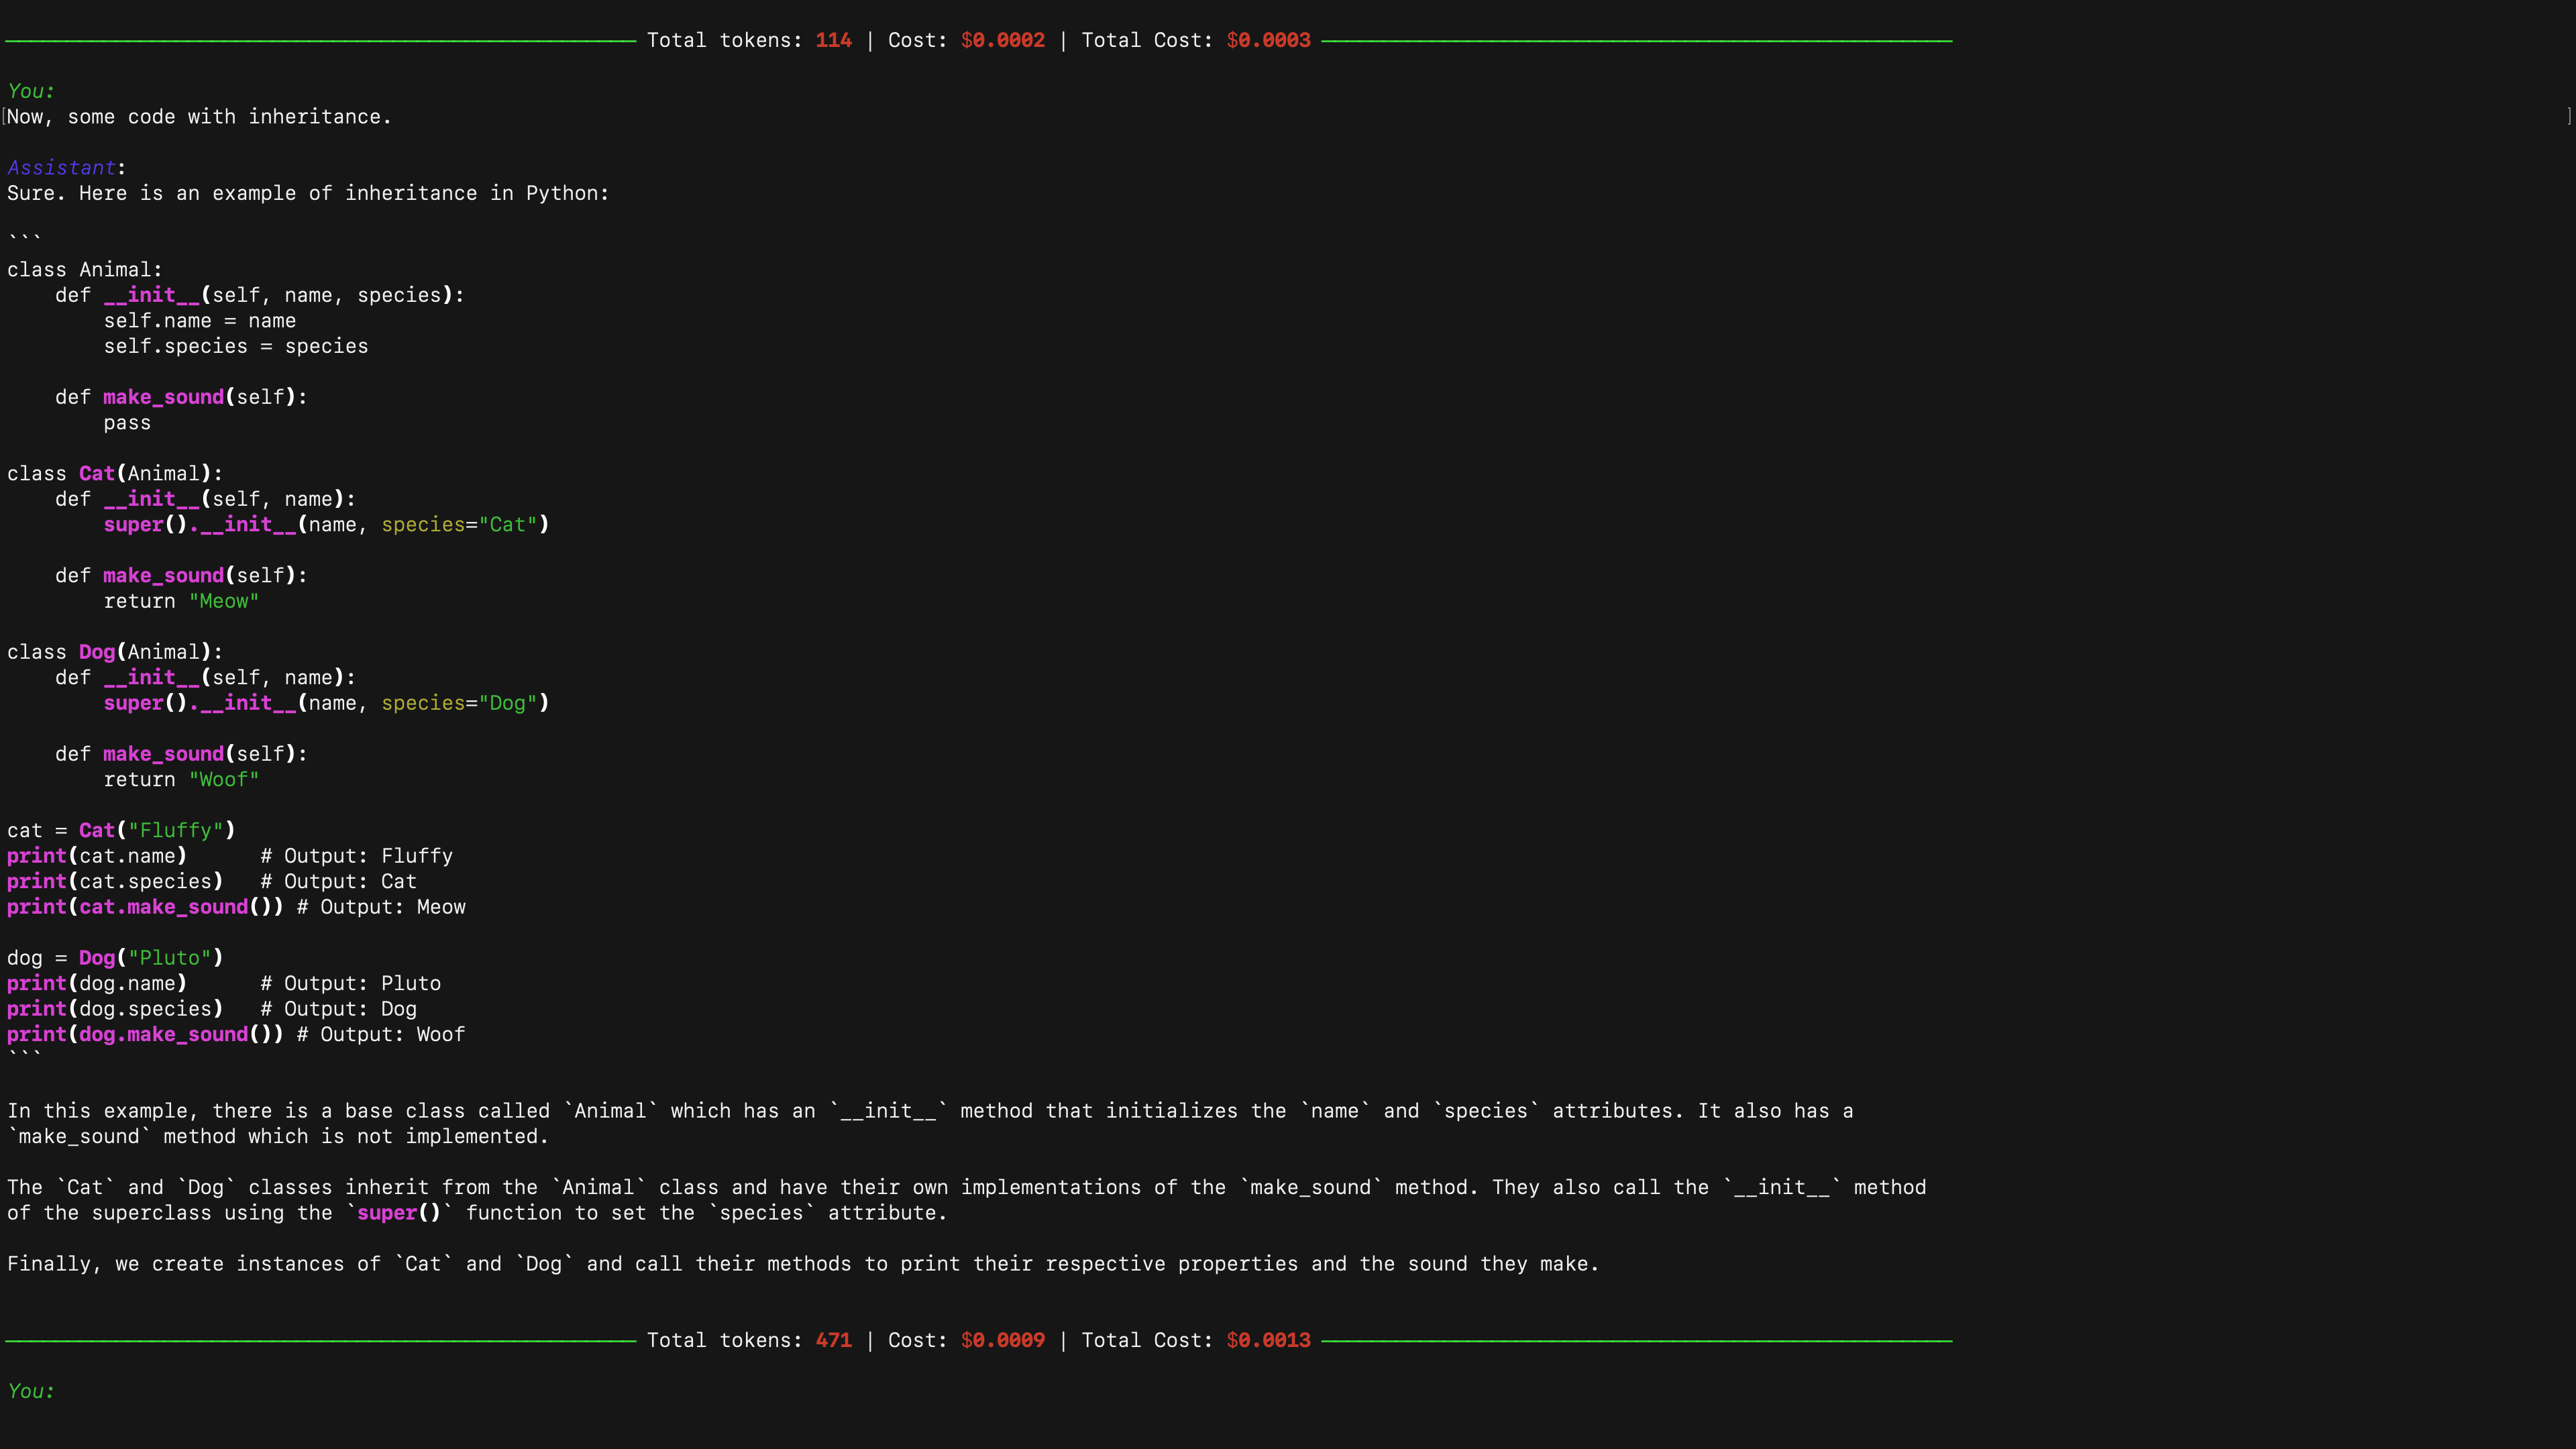Click the line 'self.name = name'

(x=200, y=321)
